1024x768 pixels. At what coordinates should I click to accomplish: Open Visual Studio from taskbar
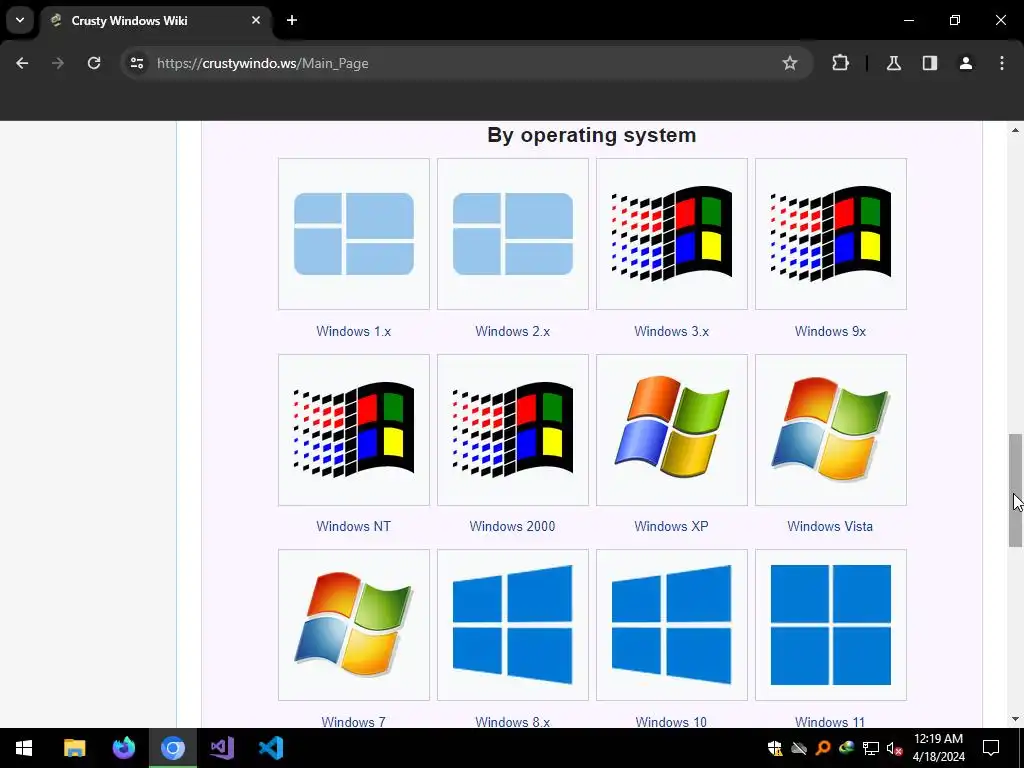tap(222, 748)
